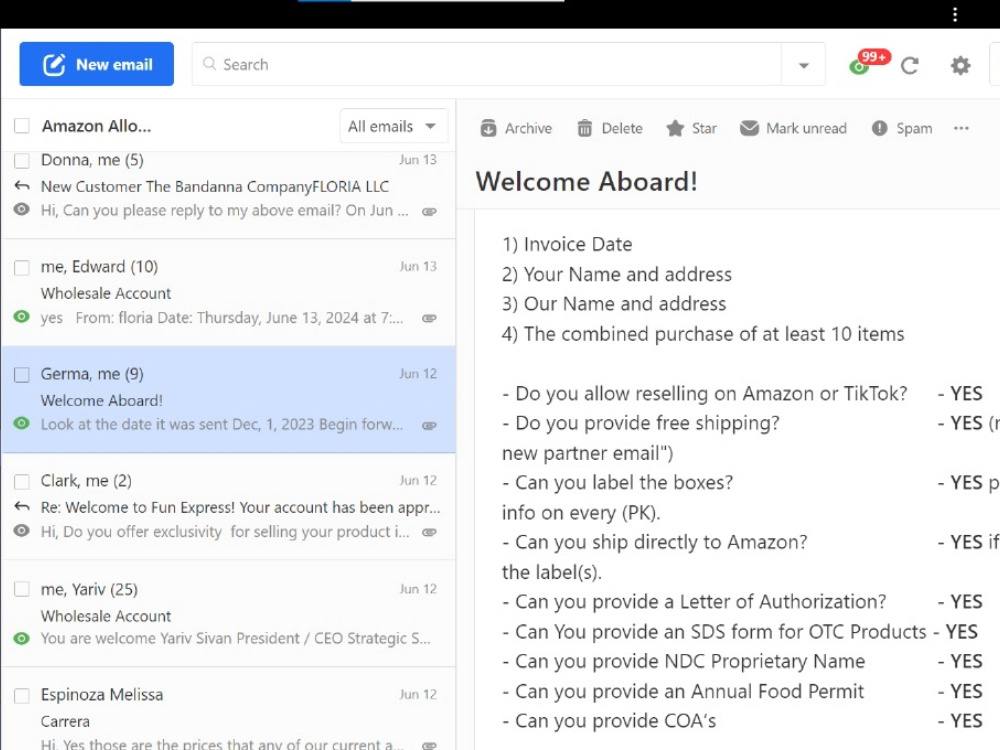Screen dimensions: 1000x750
Task: Open the All emails filter dropdown
Action: 393,126
